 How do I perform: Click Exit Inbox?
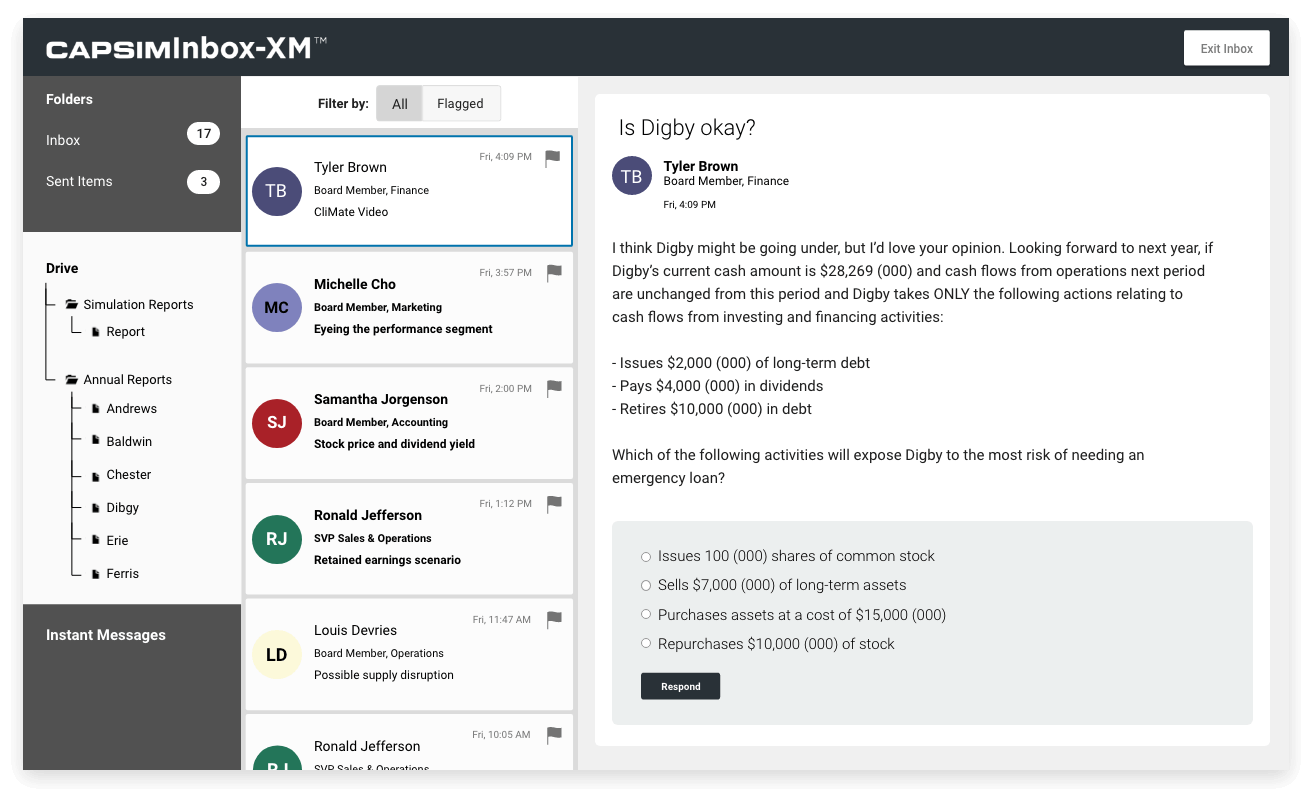pyautogui.click(x=1226, y=47)
